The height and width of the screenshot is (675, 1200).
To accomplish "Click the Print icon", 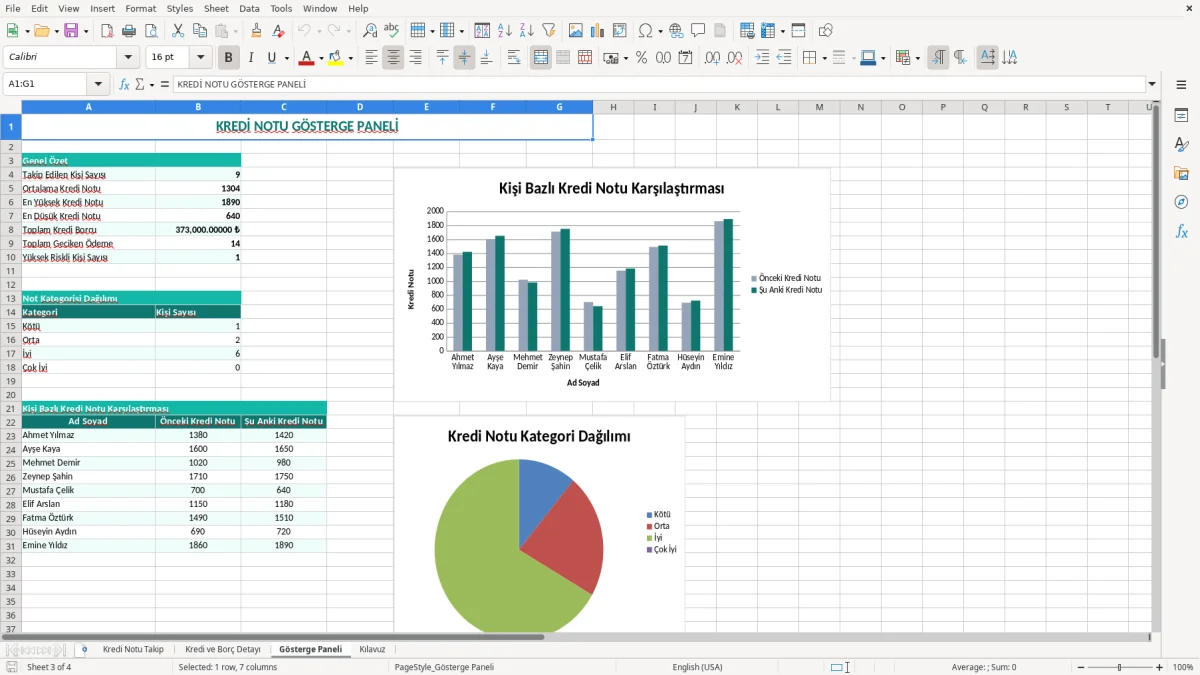I will point(128,31).
